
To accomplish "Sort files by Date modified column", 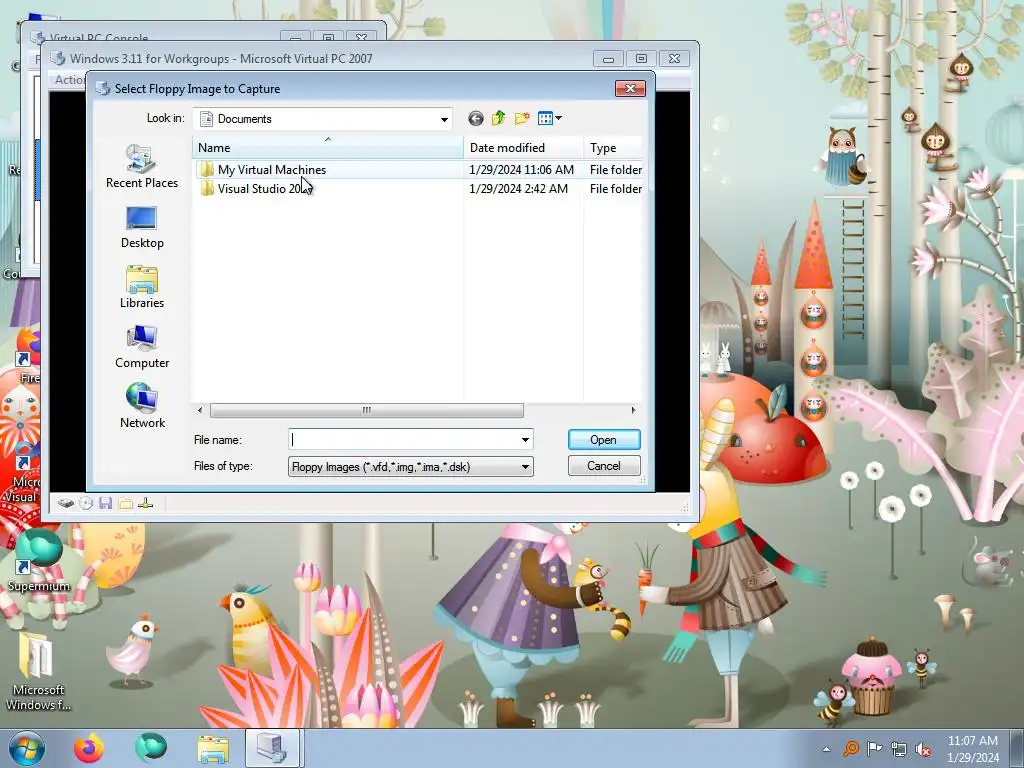I will (523, 148).
